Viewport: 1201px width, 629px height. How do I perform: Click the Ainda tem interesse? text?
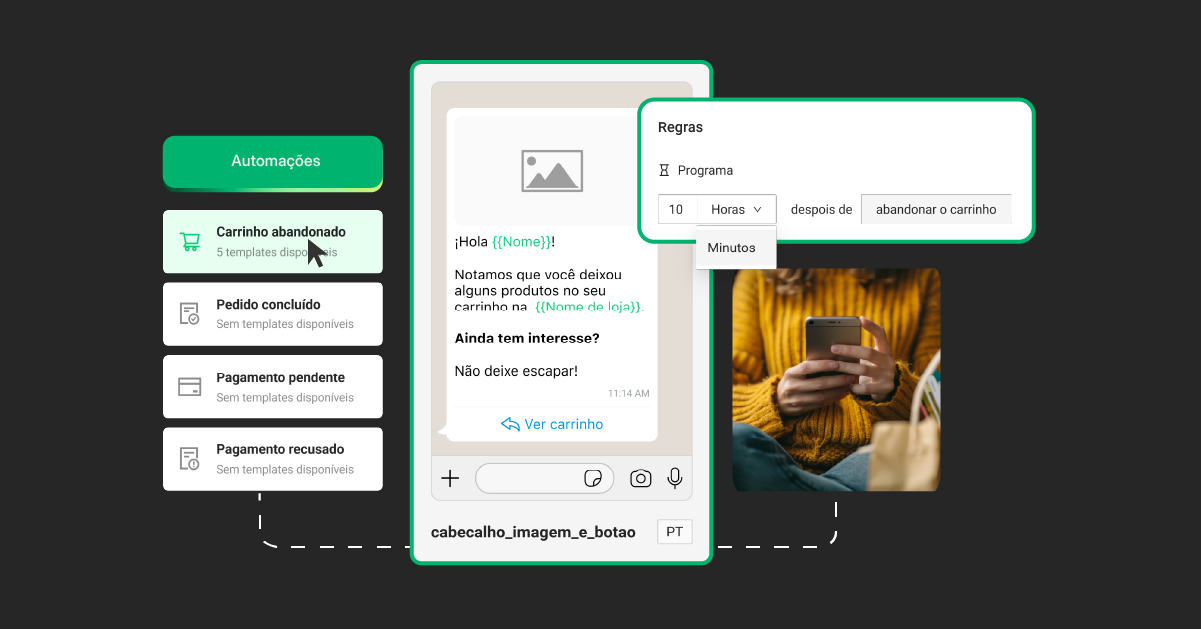pos(527,338)
